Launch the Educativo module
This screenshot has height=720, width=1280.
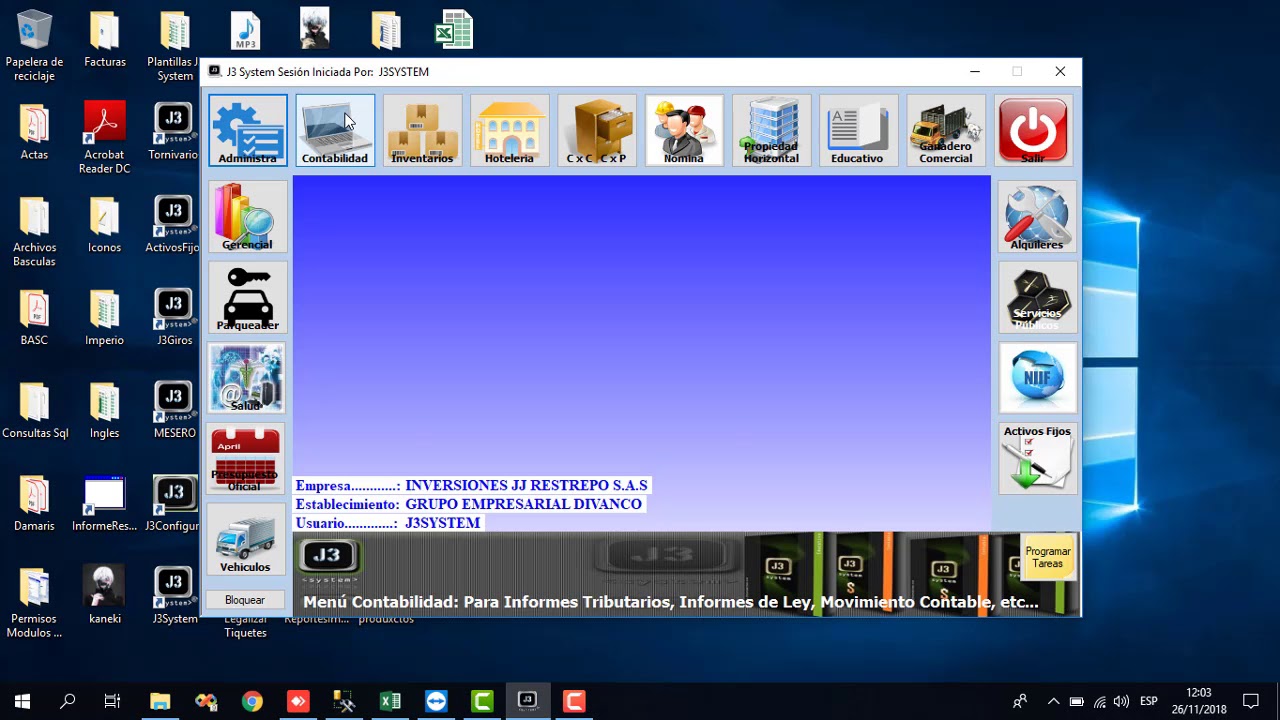point(858,130)
